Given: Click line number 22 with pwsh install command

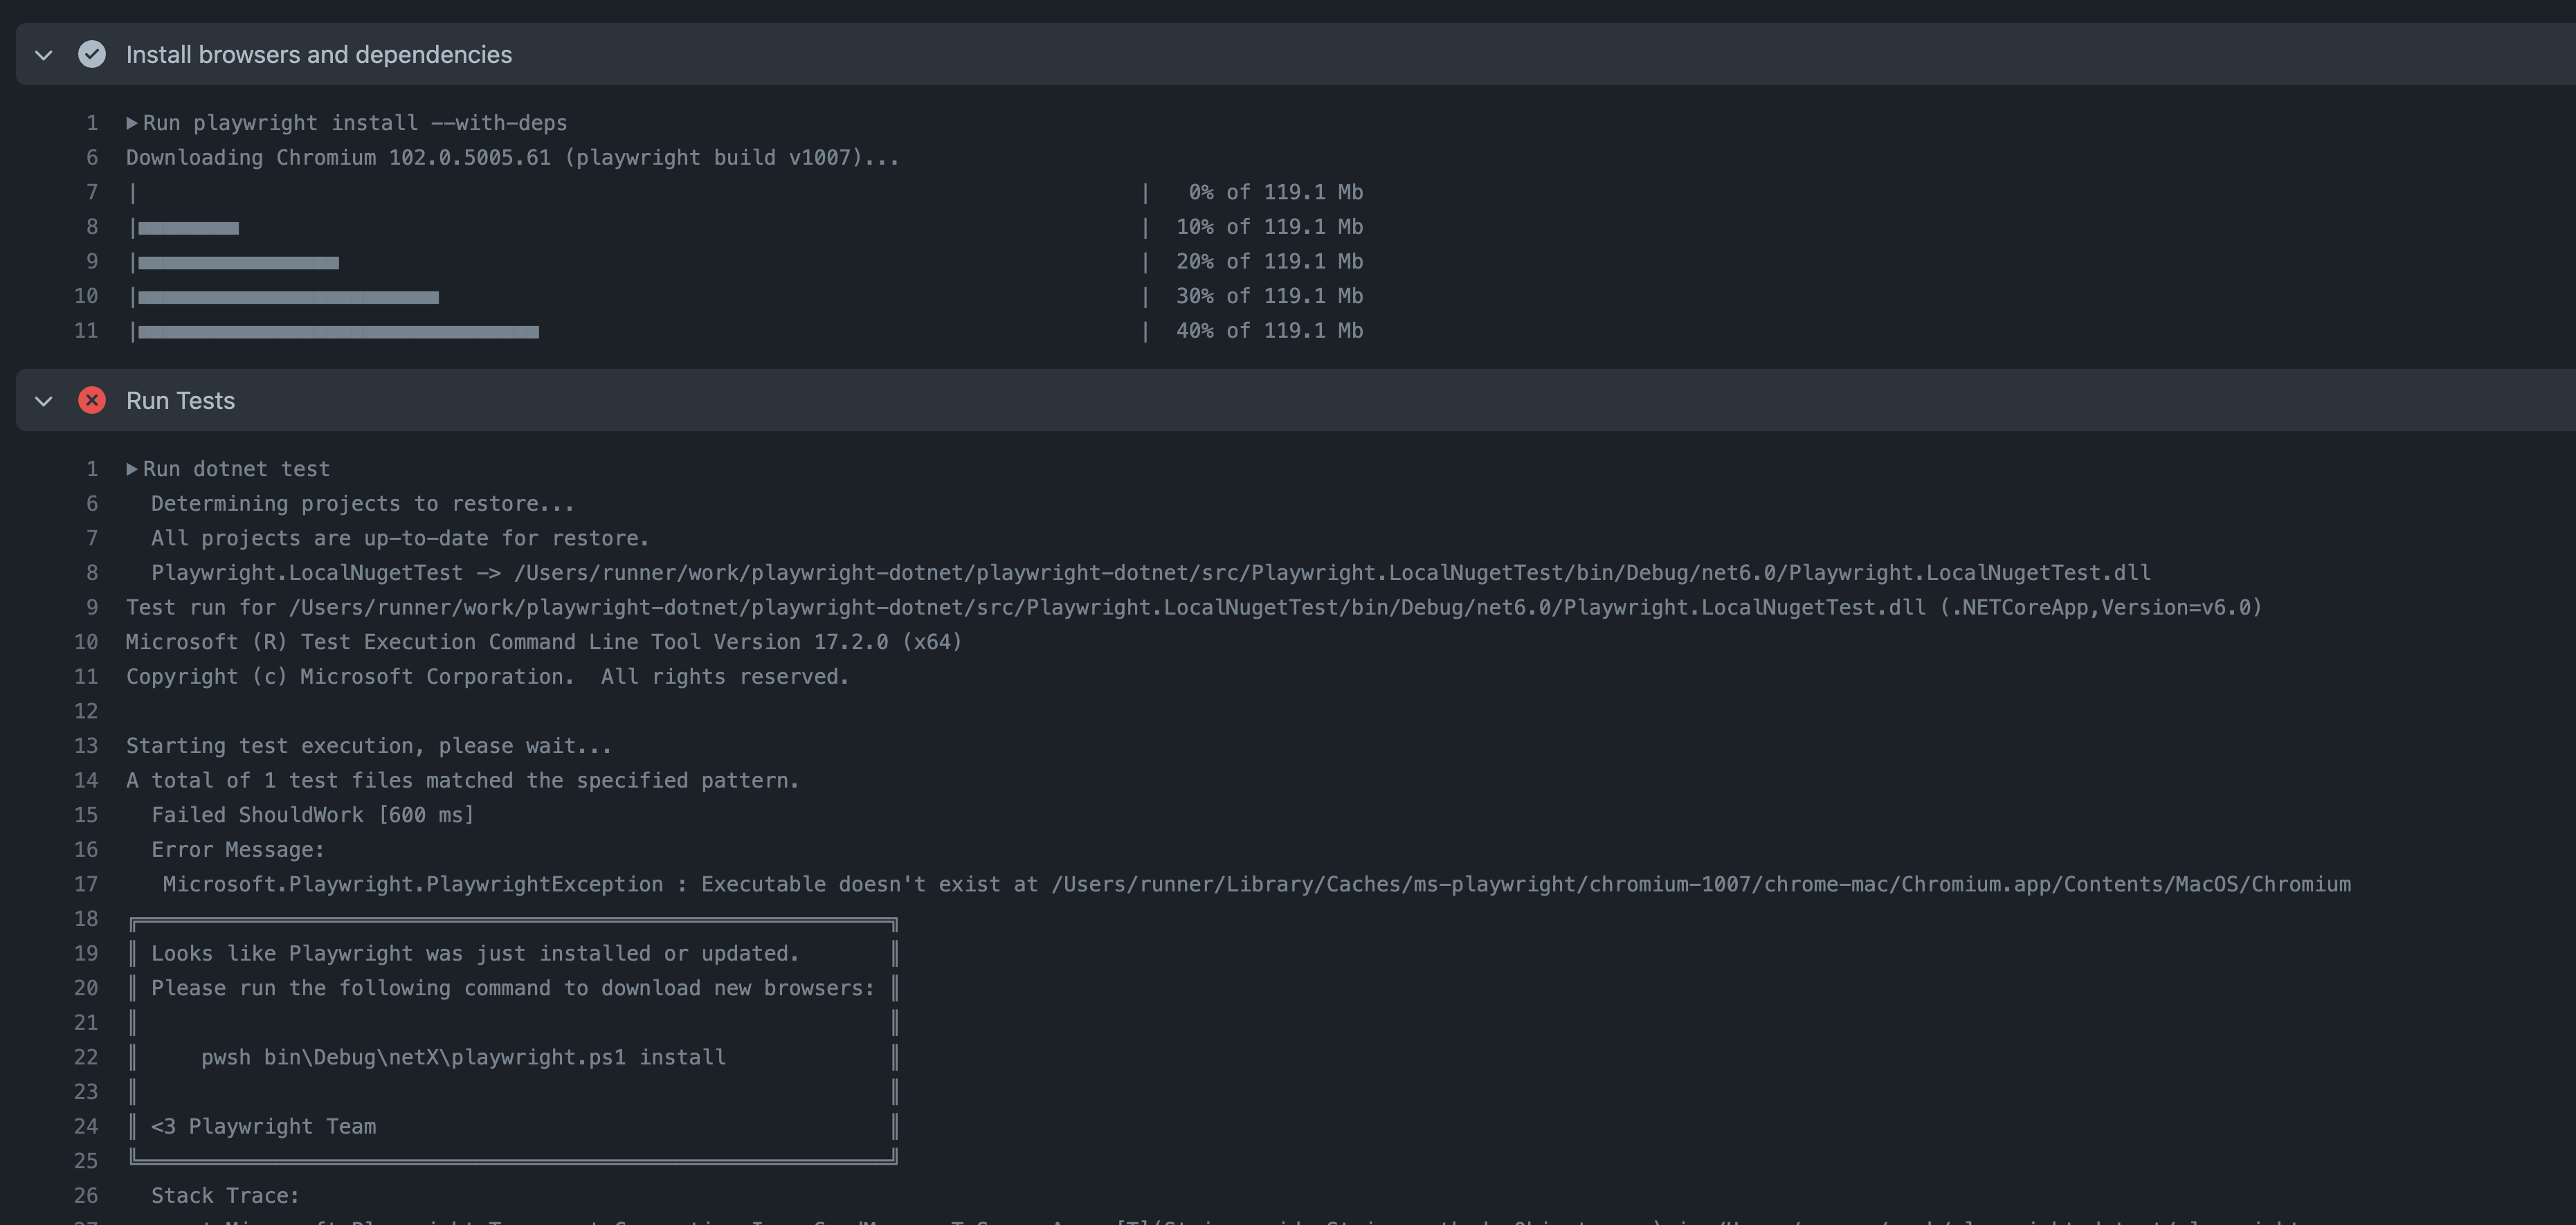Looking at the screenshot, I should 86,1057.
